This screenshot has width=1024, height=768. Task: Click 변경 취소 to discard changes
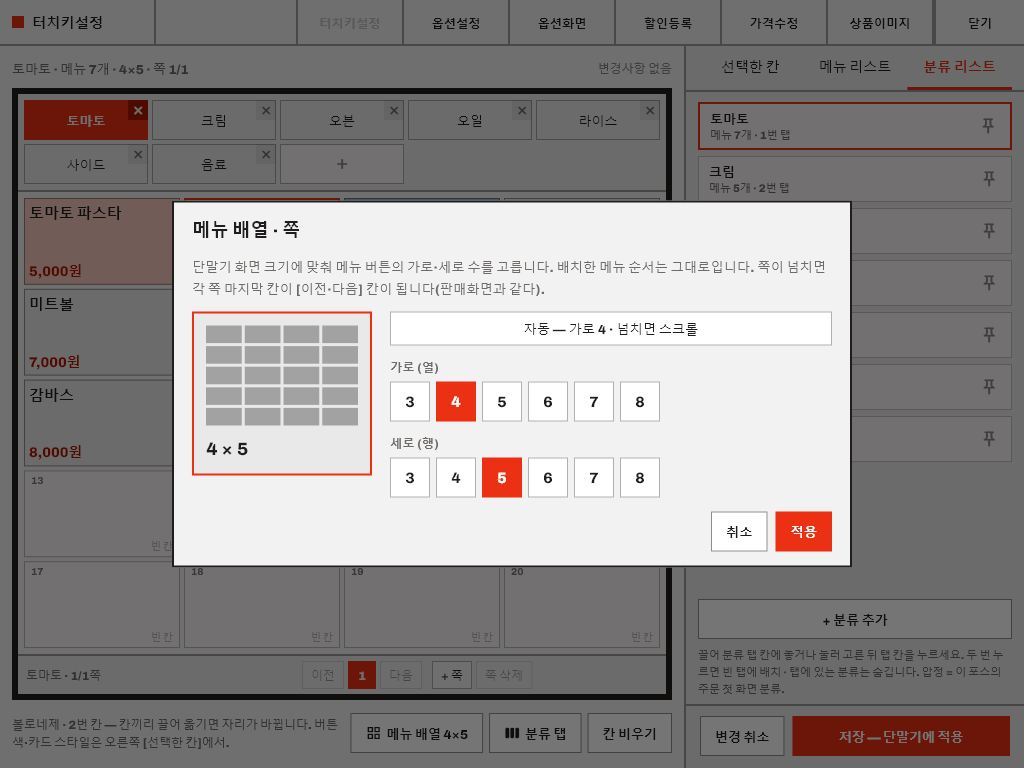click(742, 736)
